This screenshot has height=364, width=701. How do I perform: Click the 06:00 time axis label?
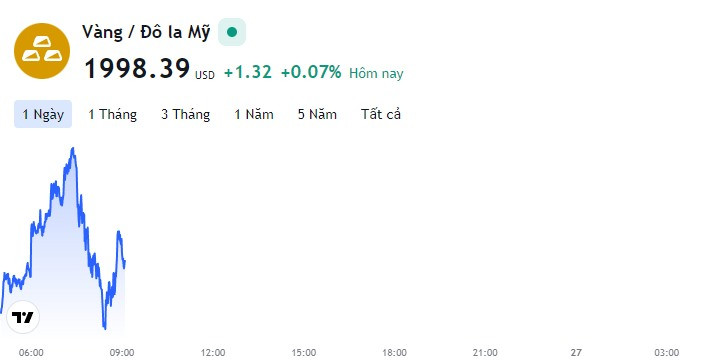tap(31, 352)
